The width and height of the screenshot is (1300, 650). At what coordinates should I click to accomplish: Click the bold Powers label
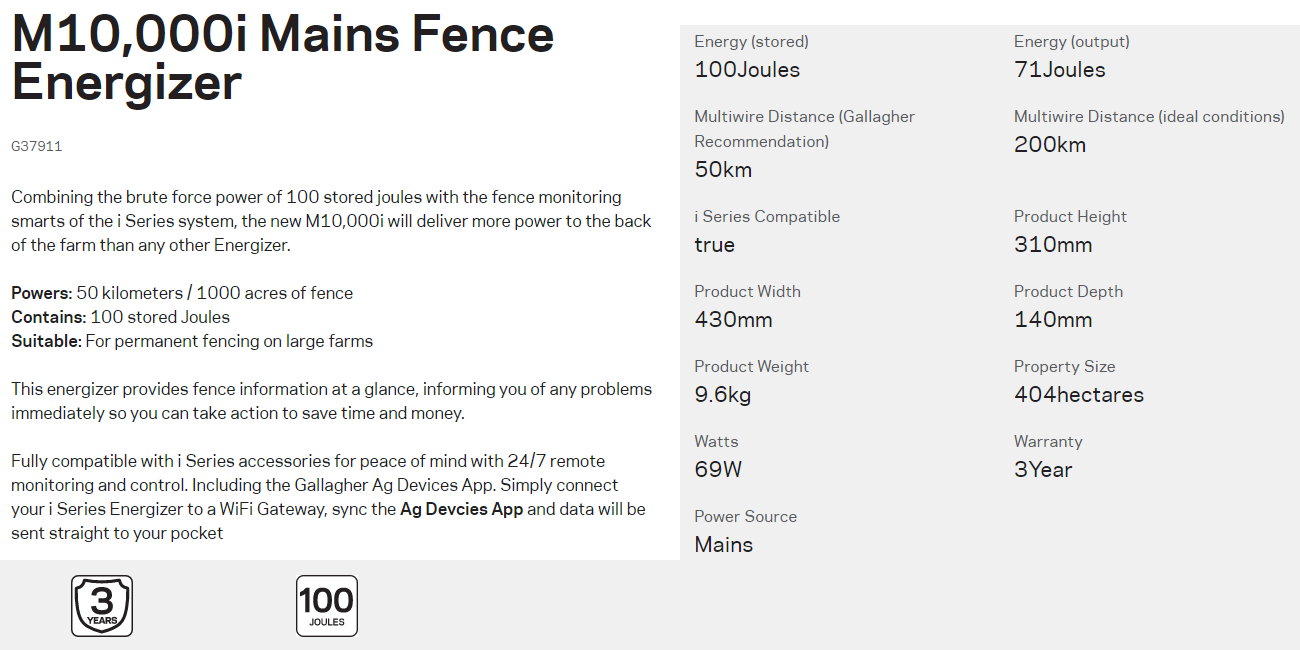coord(42,293)
